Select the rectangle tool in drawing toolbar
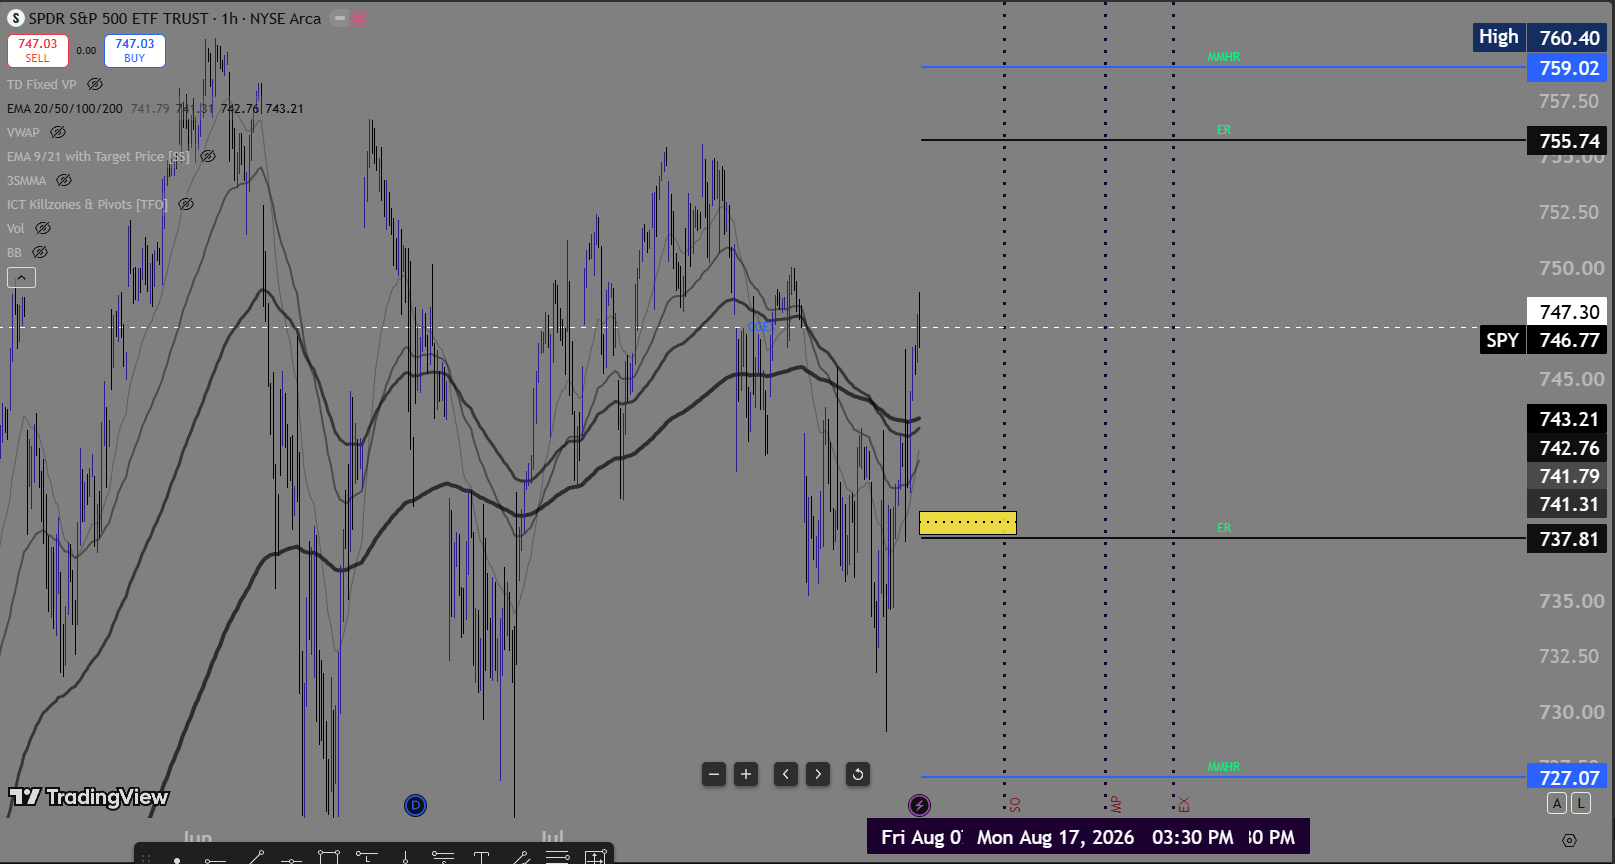This screenshot has height=864, width=1615. click(329, 857)
